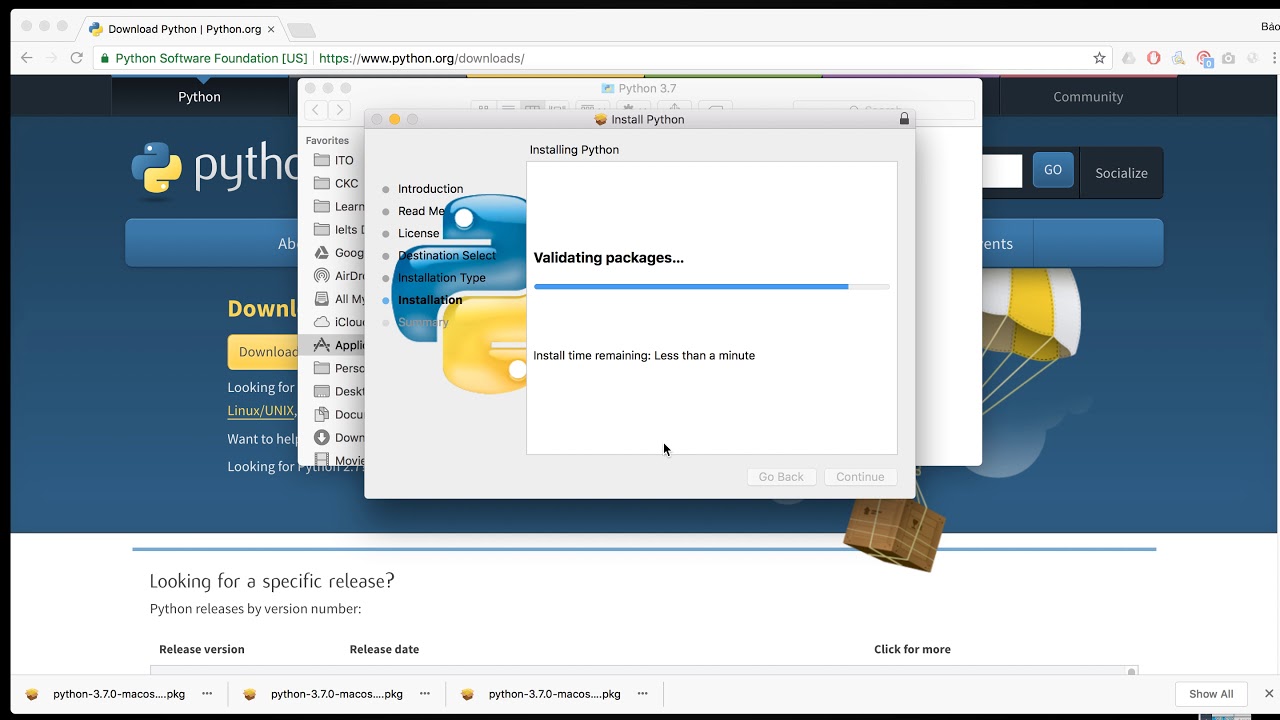Image resolution: width=1280 pixels, height=720 pixels.
Task: Click the License step in the installer
Action: click(418, 233)
